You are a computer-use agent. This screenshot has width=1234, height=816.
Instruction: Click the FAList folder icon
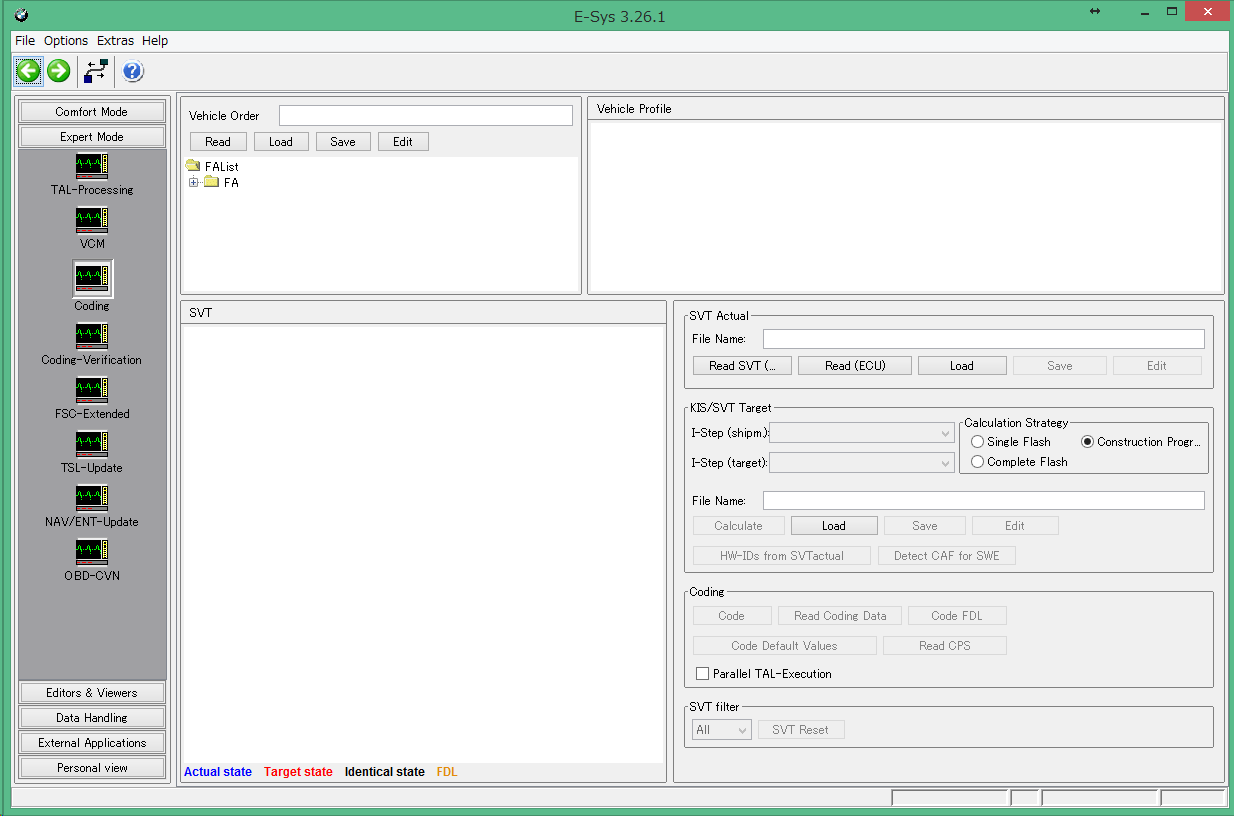pos(194,166)
